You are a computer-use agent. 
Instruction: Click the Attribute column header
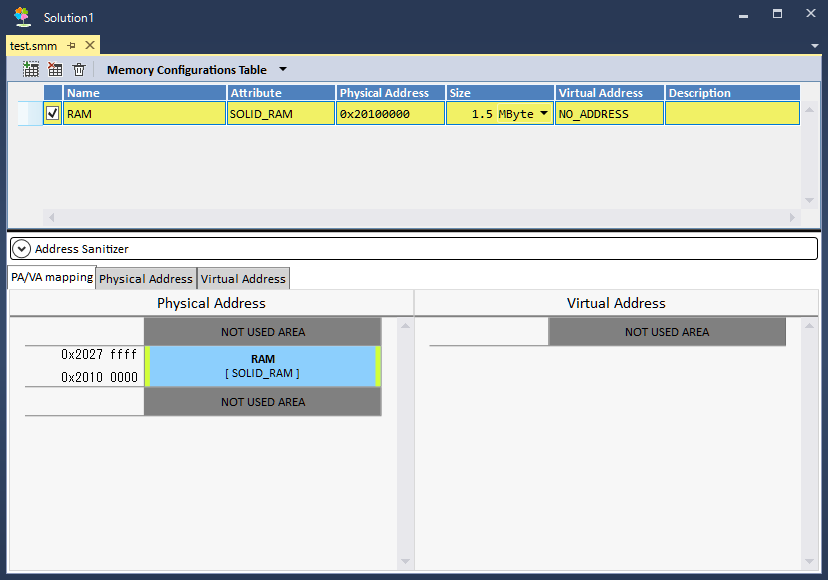(x=282, y=93)
